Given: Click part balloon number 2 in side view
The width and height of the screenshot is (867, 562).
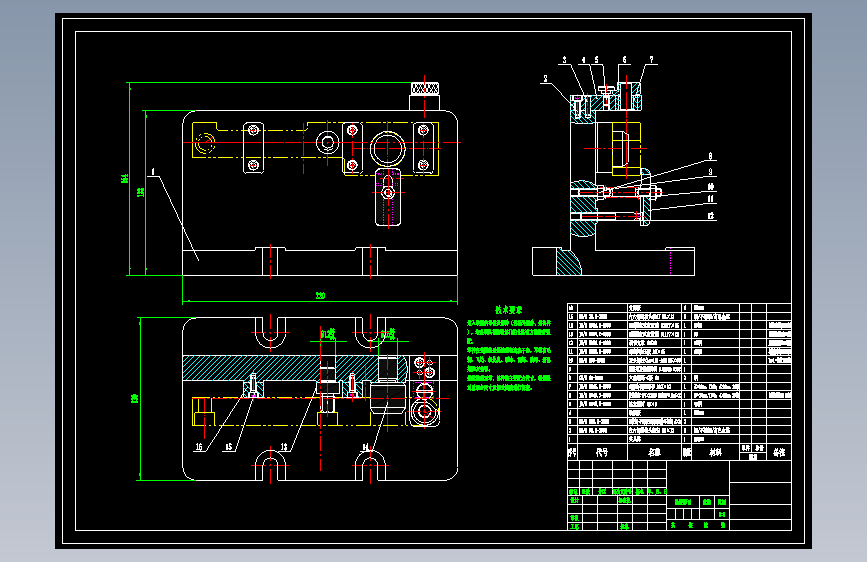Looking at the screenshot, I should click(x=545, y=79).
